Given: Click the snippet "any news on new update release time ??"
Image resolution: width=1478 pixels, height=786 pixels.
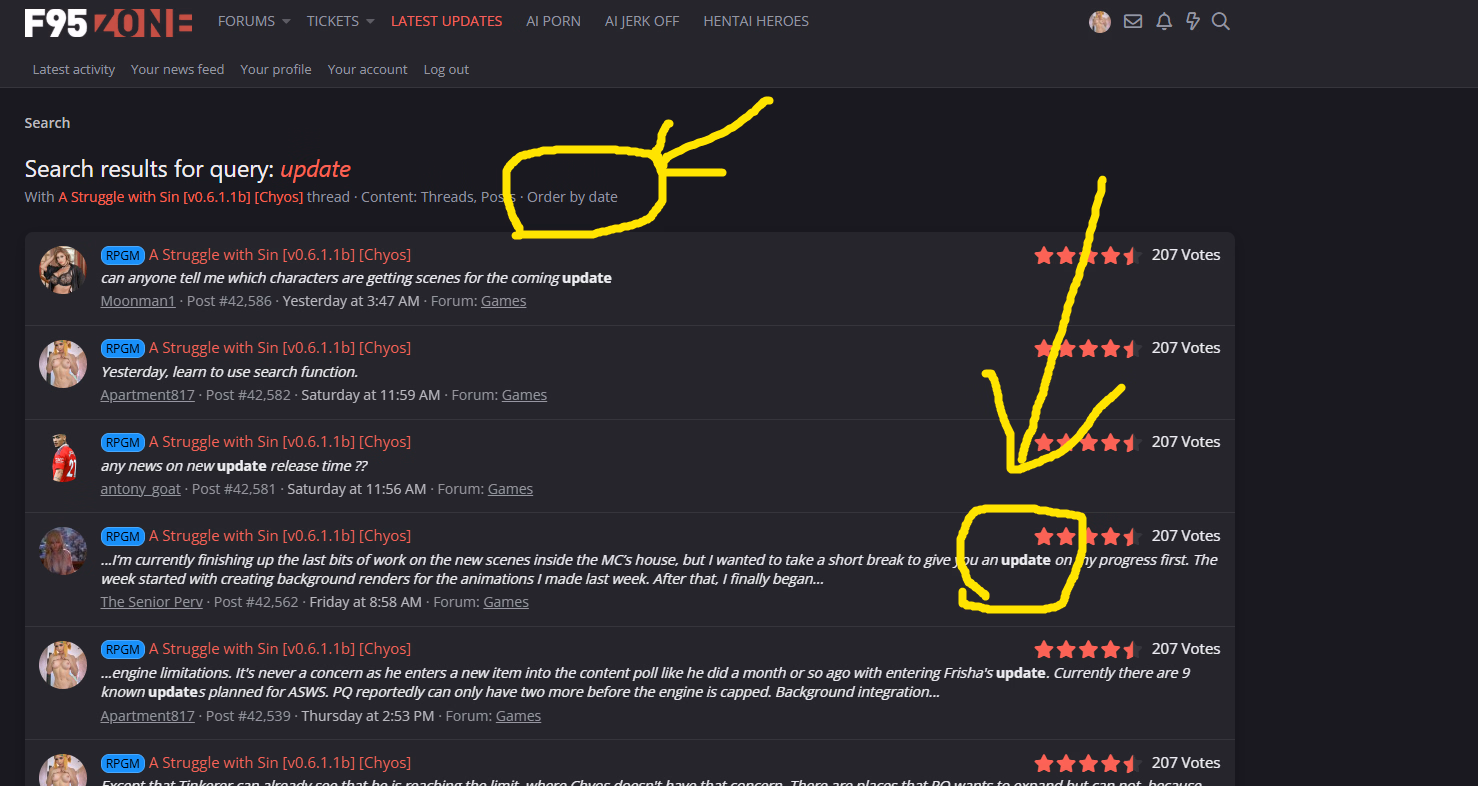Looking at the screenshot, I should click(234, 466).
